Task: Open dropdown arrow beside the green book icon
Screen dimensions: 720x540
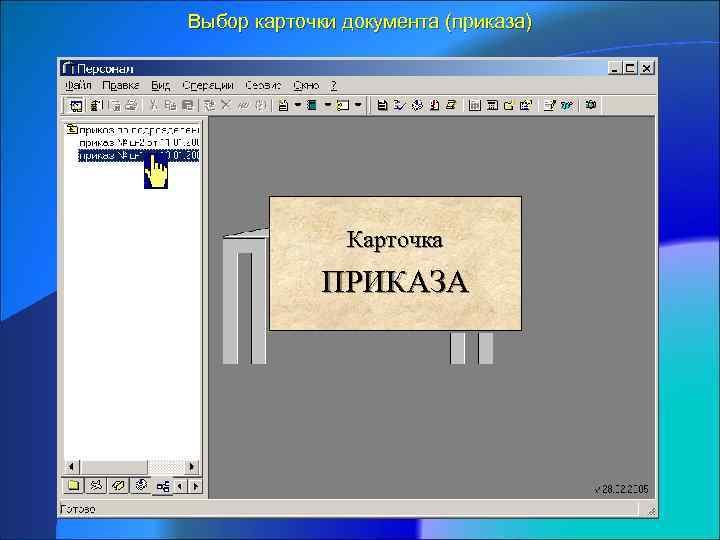Action: [327, 106]
